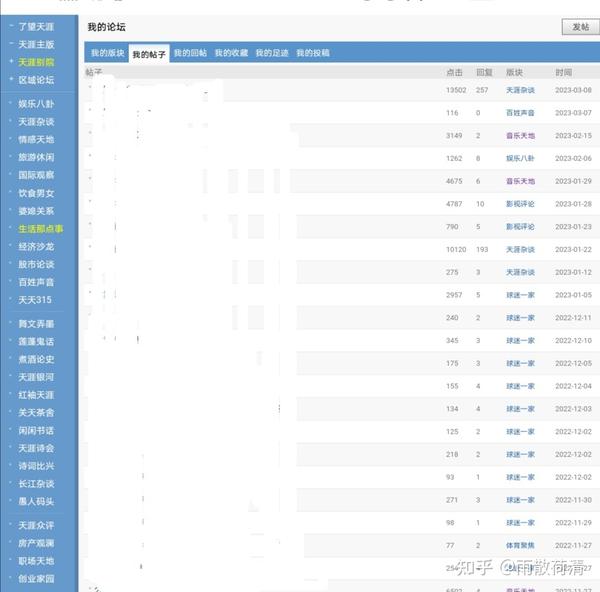Visit 国际观察 board in sidebar
Viewport: 600px width, 592px height.
coord(36,175)
